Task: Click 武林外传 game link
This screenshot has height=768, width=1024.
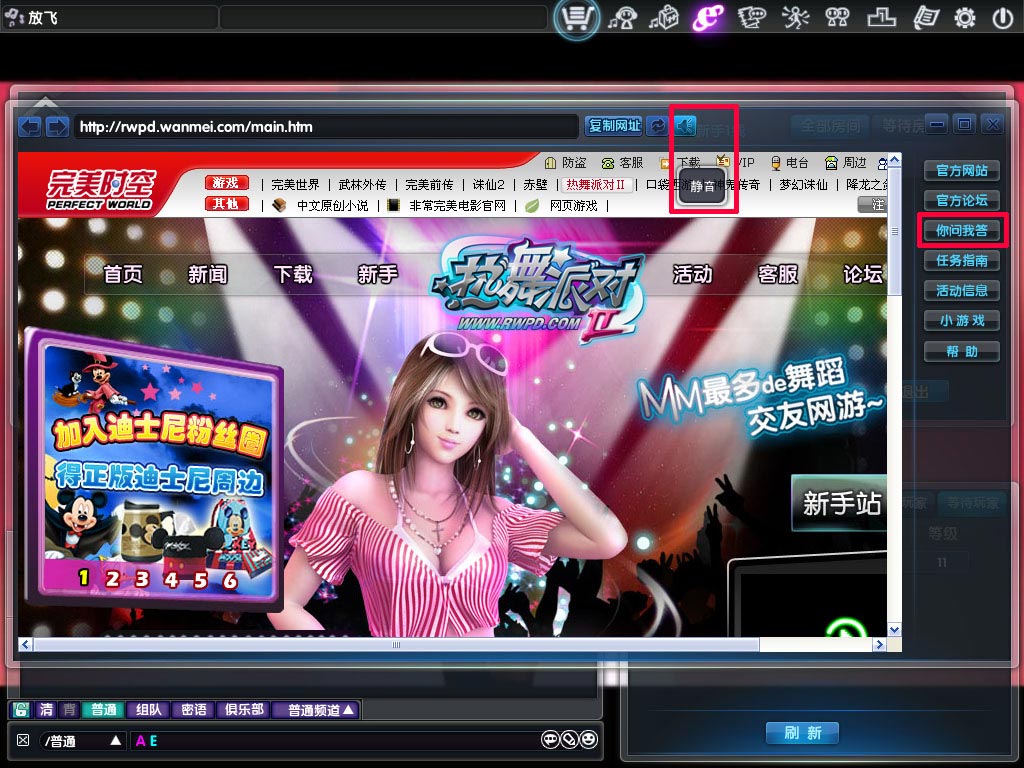Action: 362,185
